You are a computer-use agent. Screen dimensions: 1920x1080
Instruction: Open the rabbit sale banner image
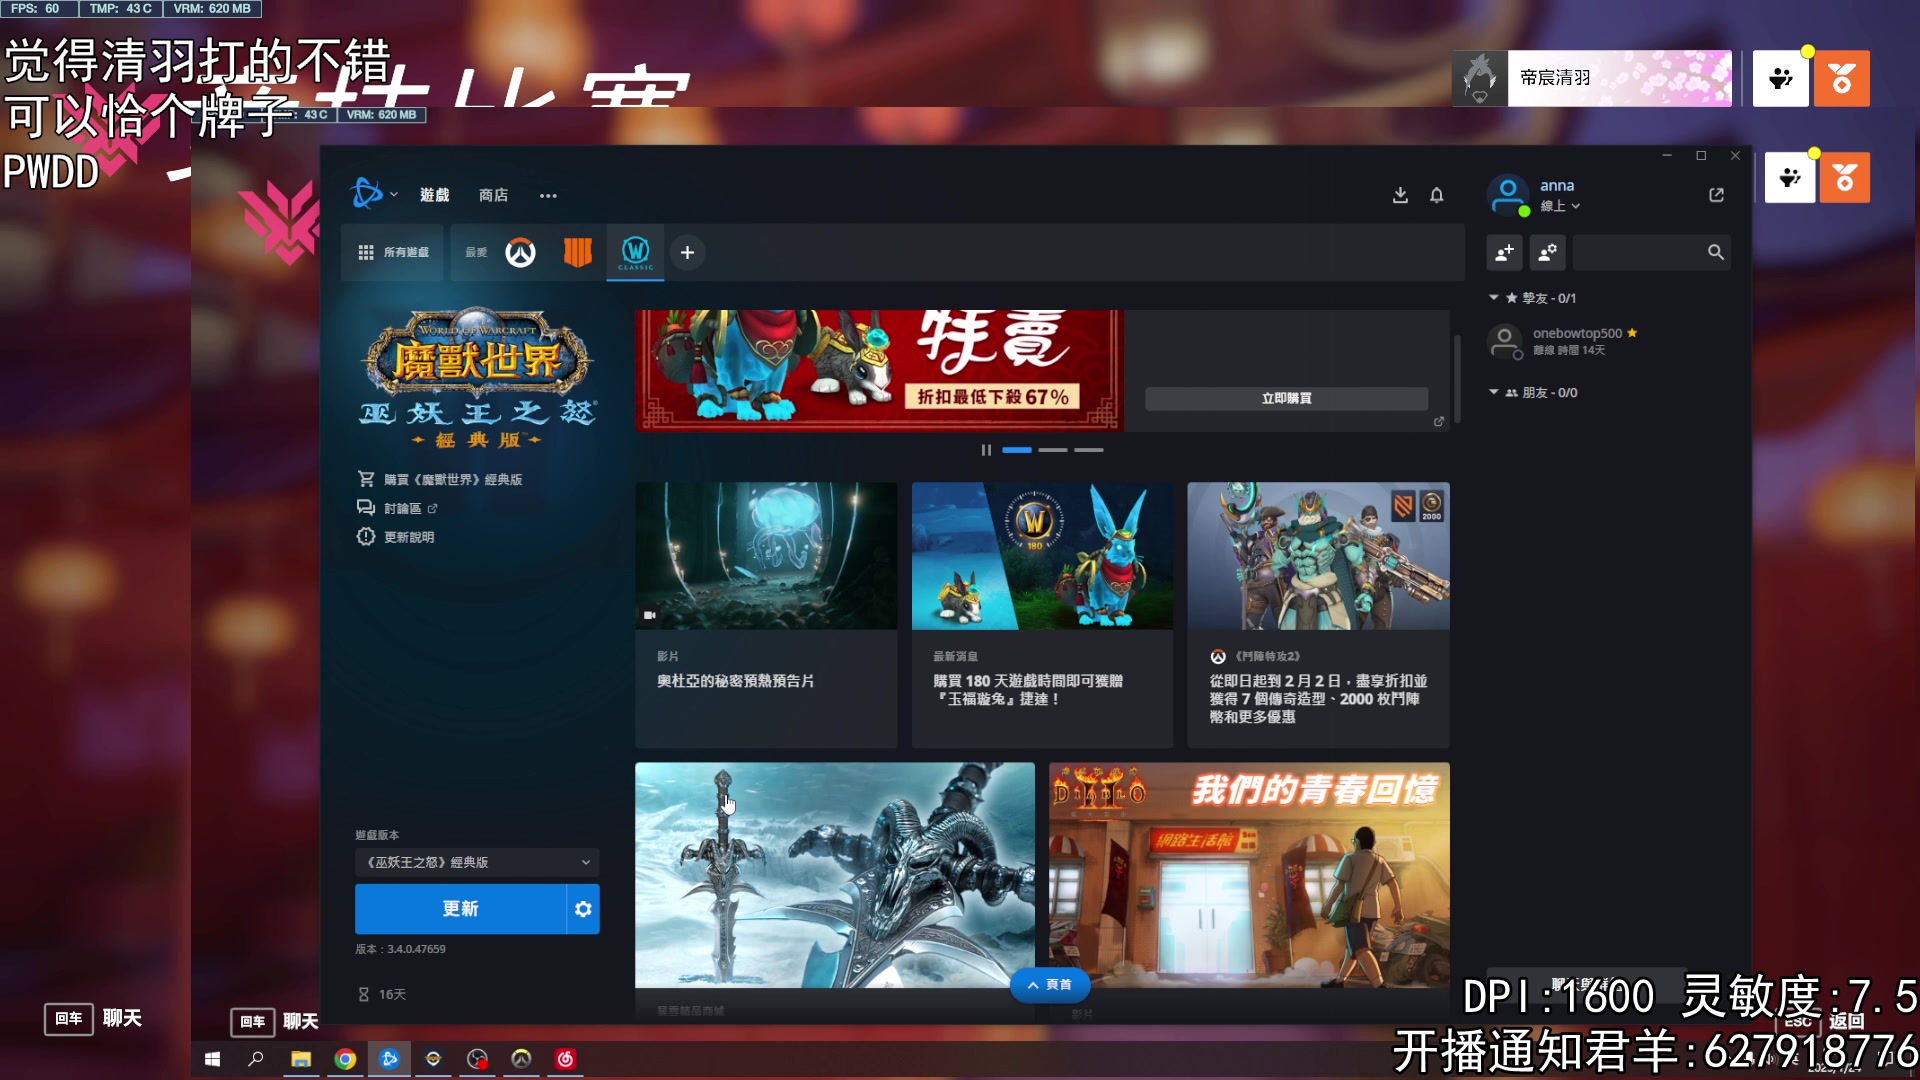click(879, 370)
